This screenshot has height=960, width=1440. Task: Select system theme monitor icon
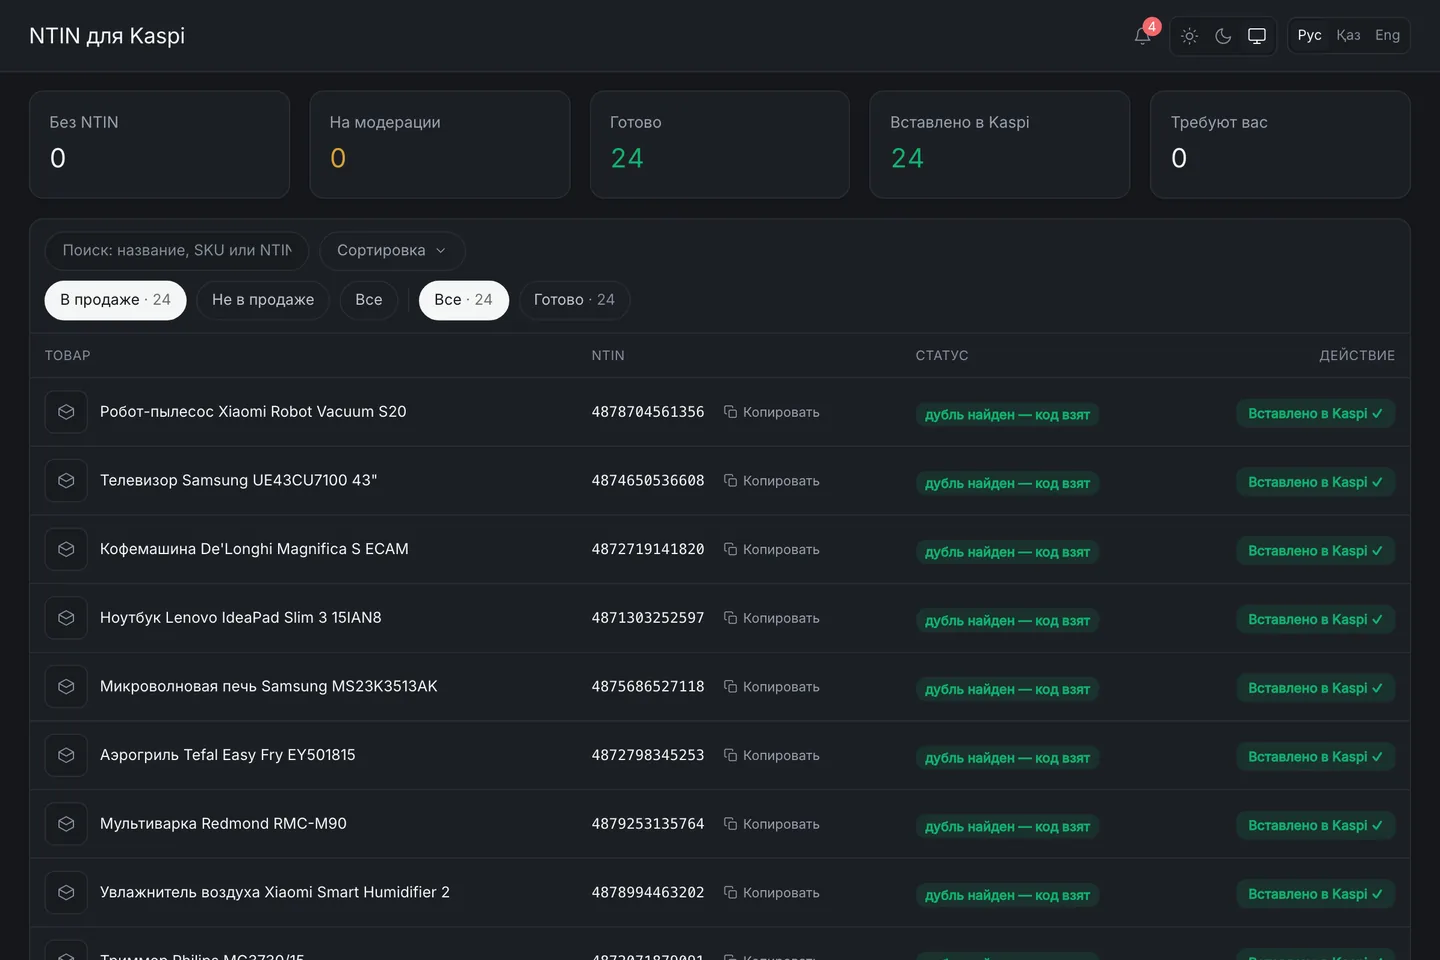pyautogui.click(x=1257, y=36)
